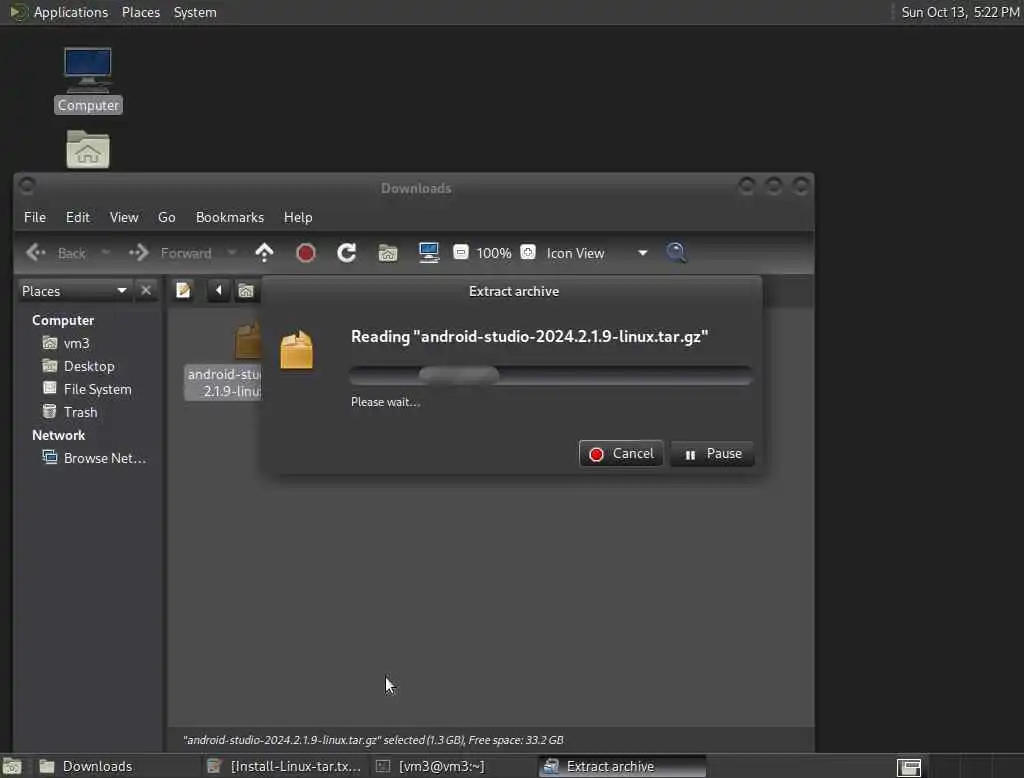Click the extraction progress bar

pos(551,376)
